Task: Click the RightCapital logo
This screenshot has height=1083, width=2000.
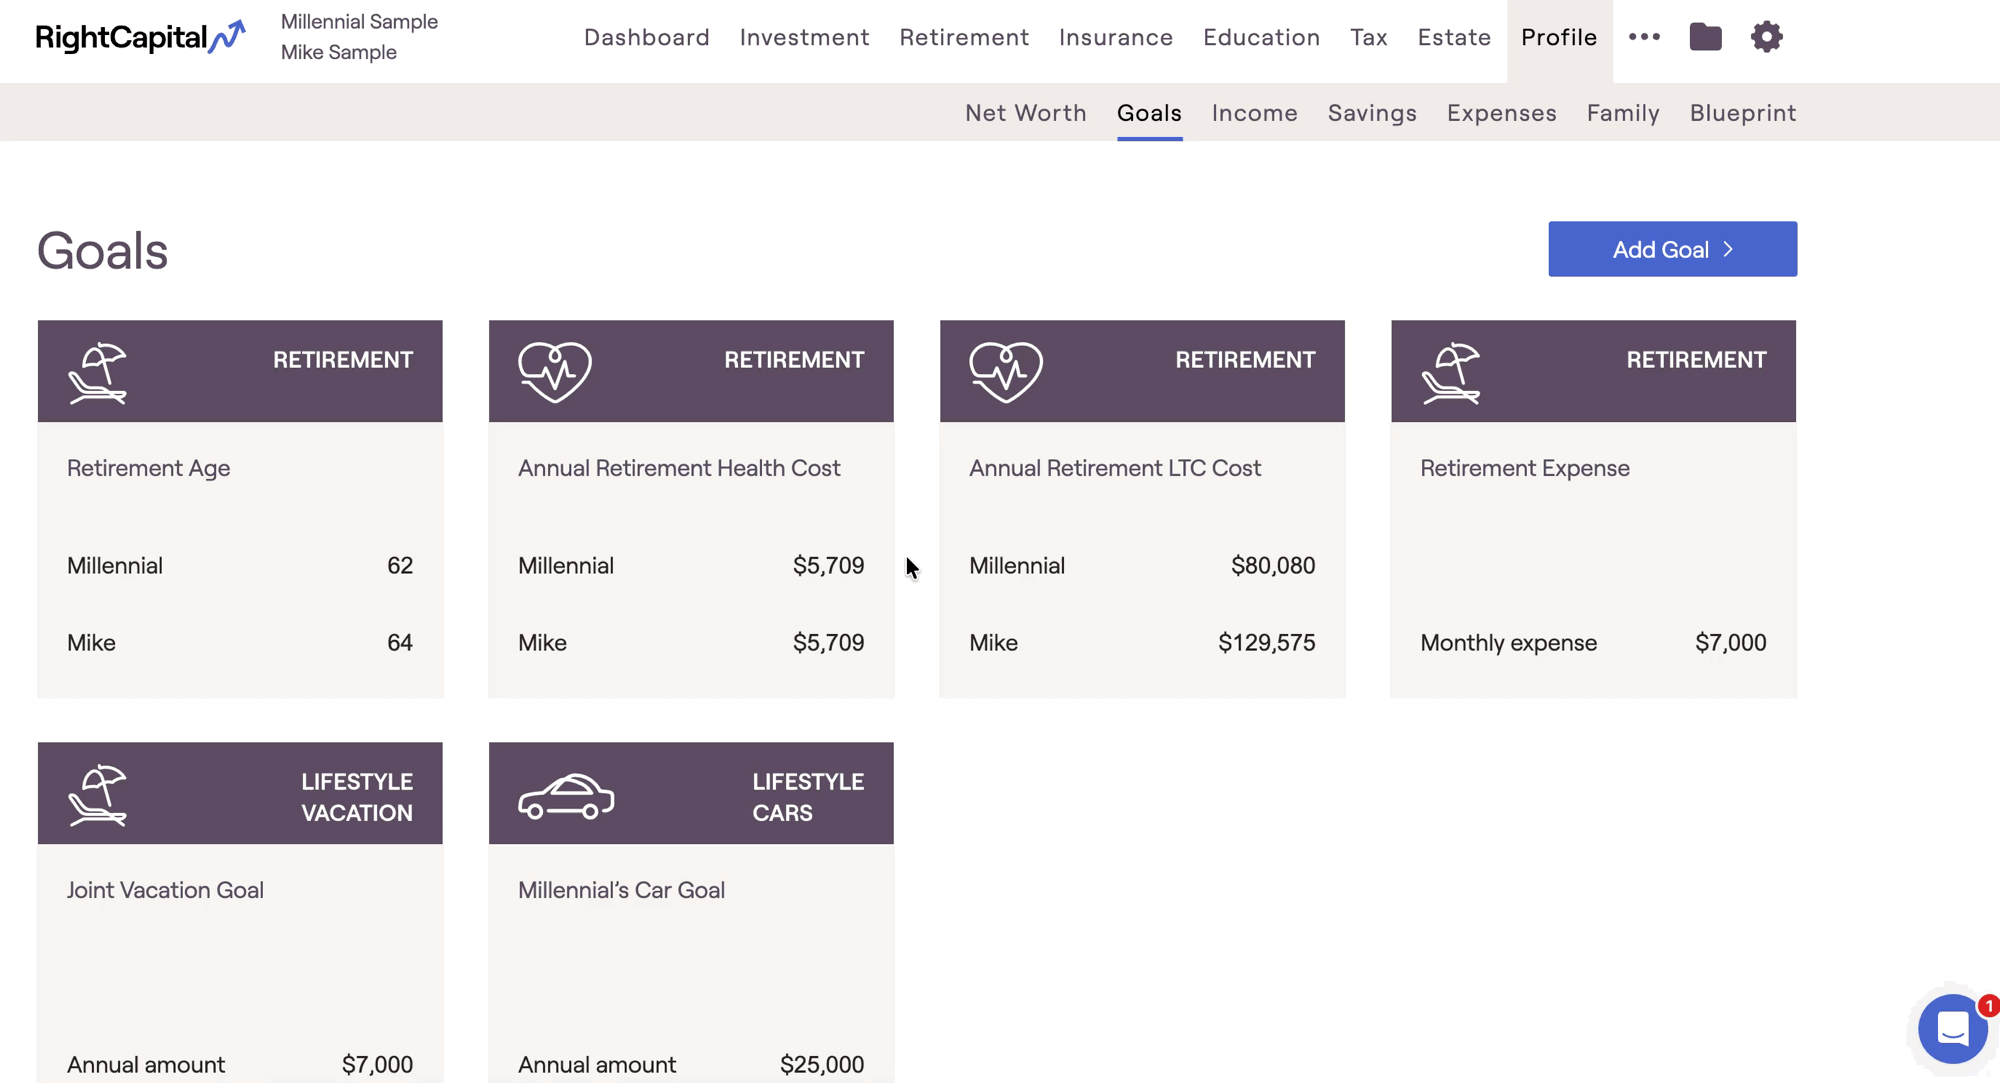Action: (140, 37)
